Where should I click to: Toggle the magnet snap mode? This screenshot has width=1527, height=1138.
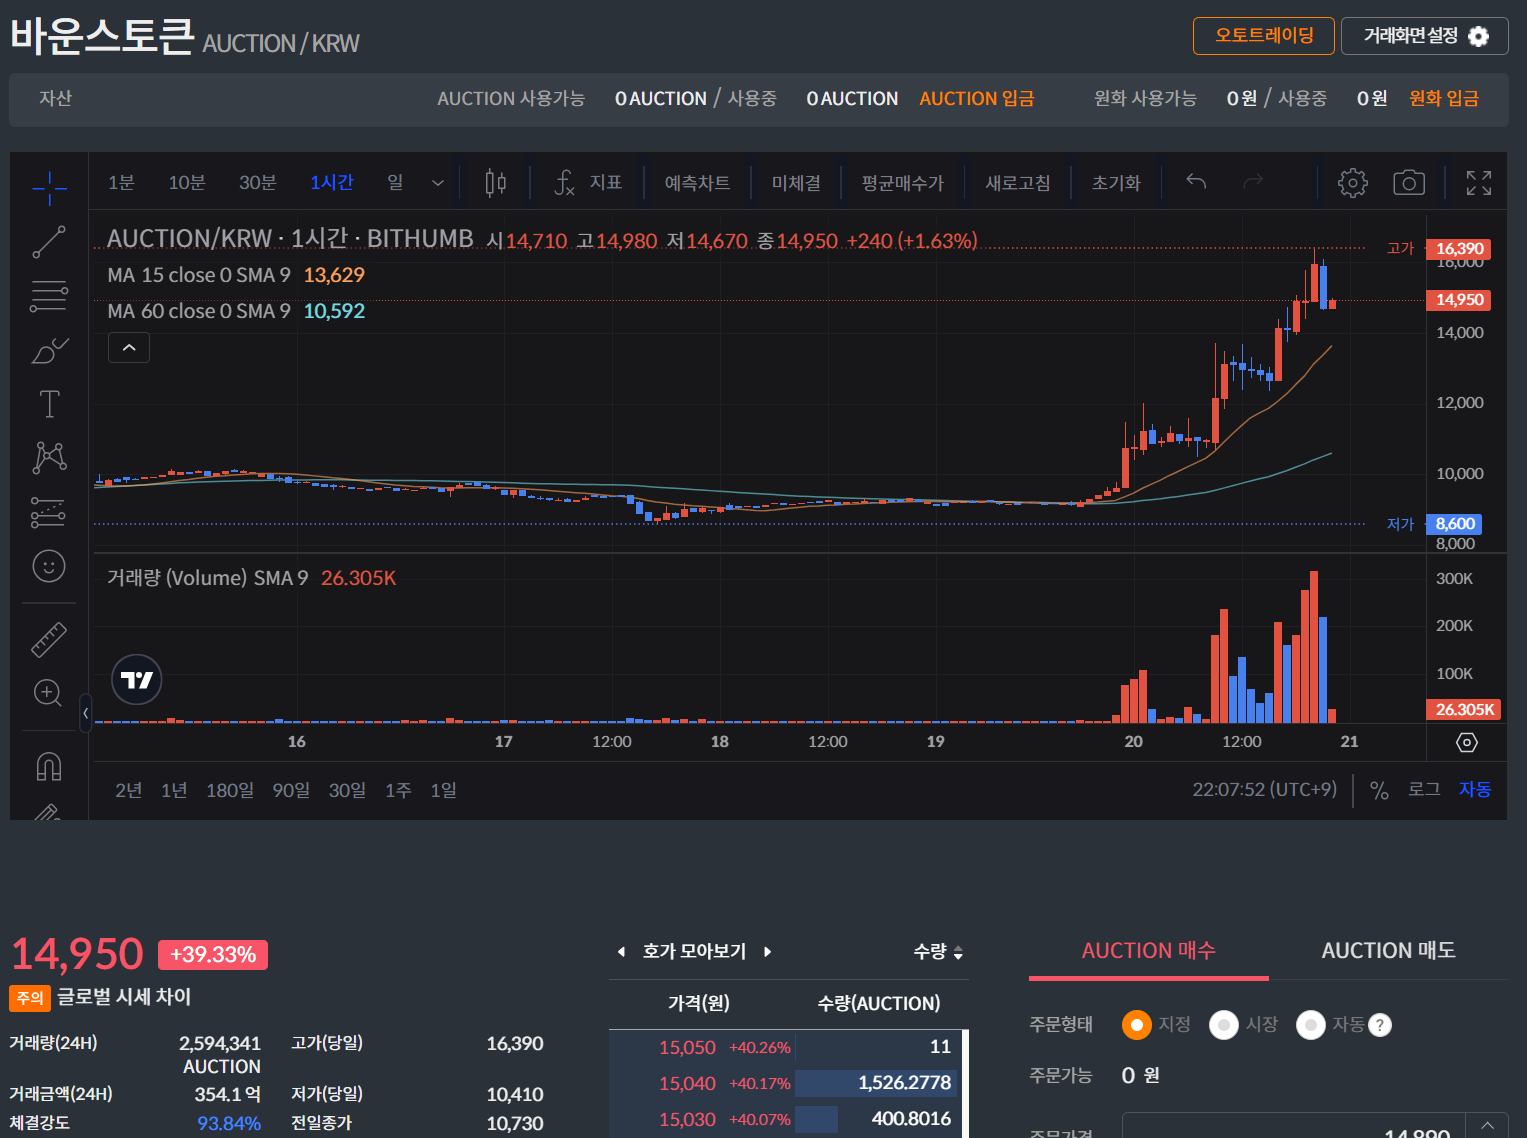click(49, 766)
